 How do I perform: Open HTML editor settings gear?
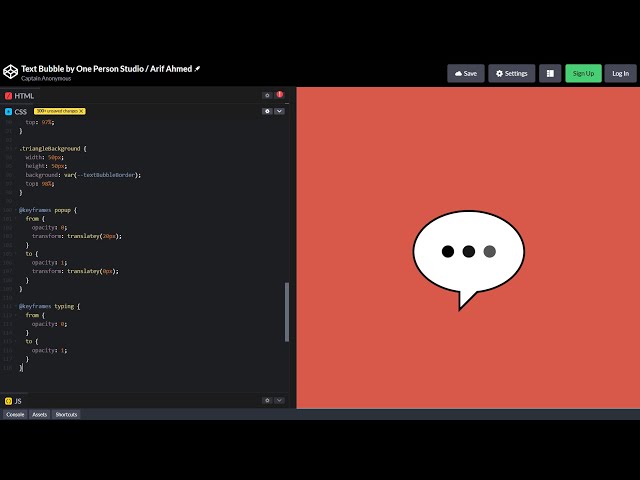(x=267, y=96)
